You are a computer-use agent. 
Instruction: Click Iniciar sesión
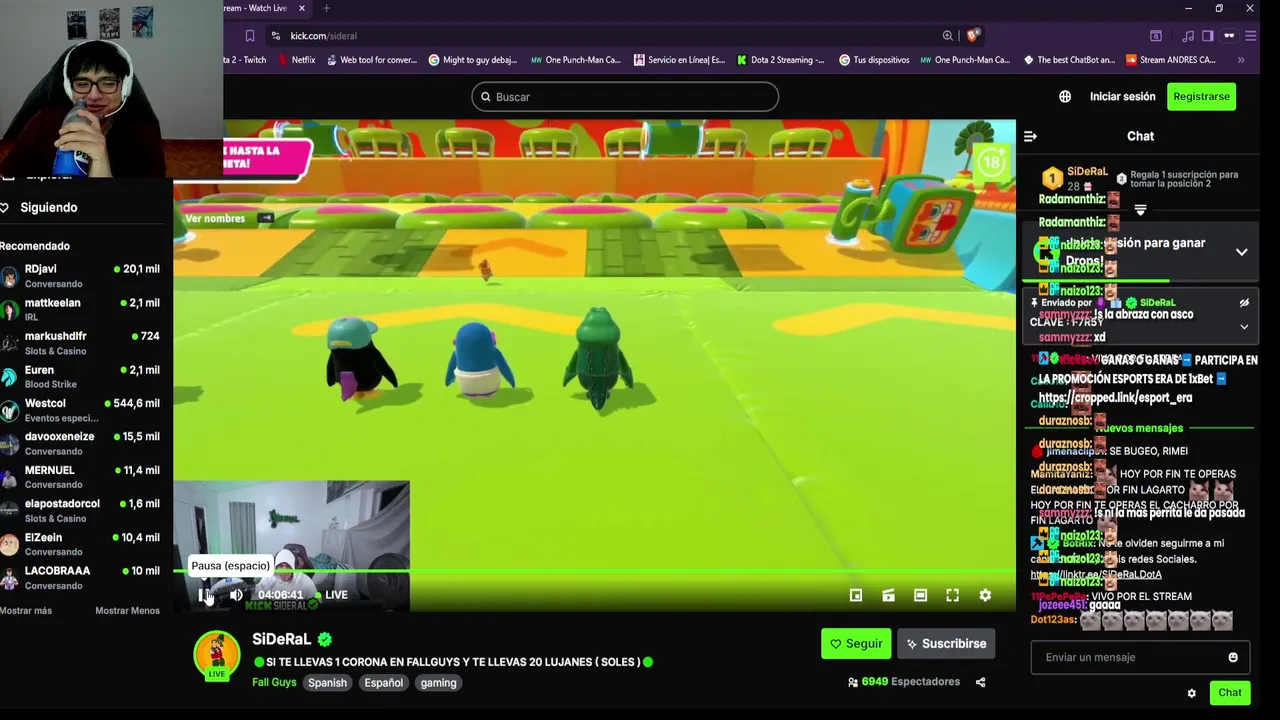pyautogui.click(x=1122, y=97)
